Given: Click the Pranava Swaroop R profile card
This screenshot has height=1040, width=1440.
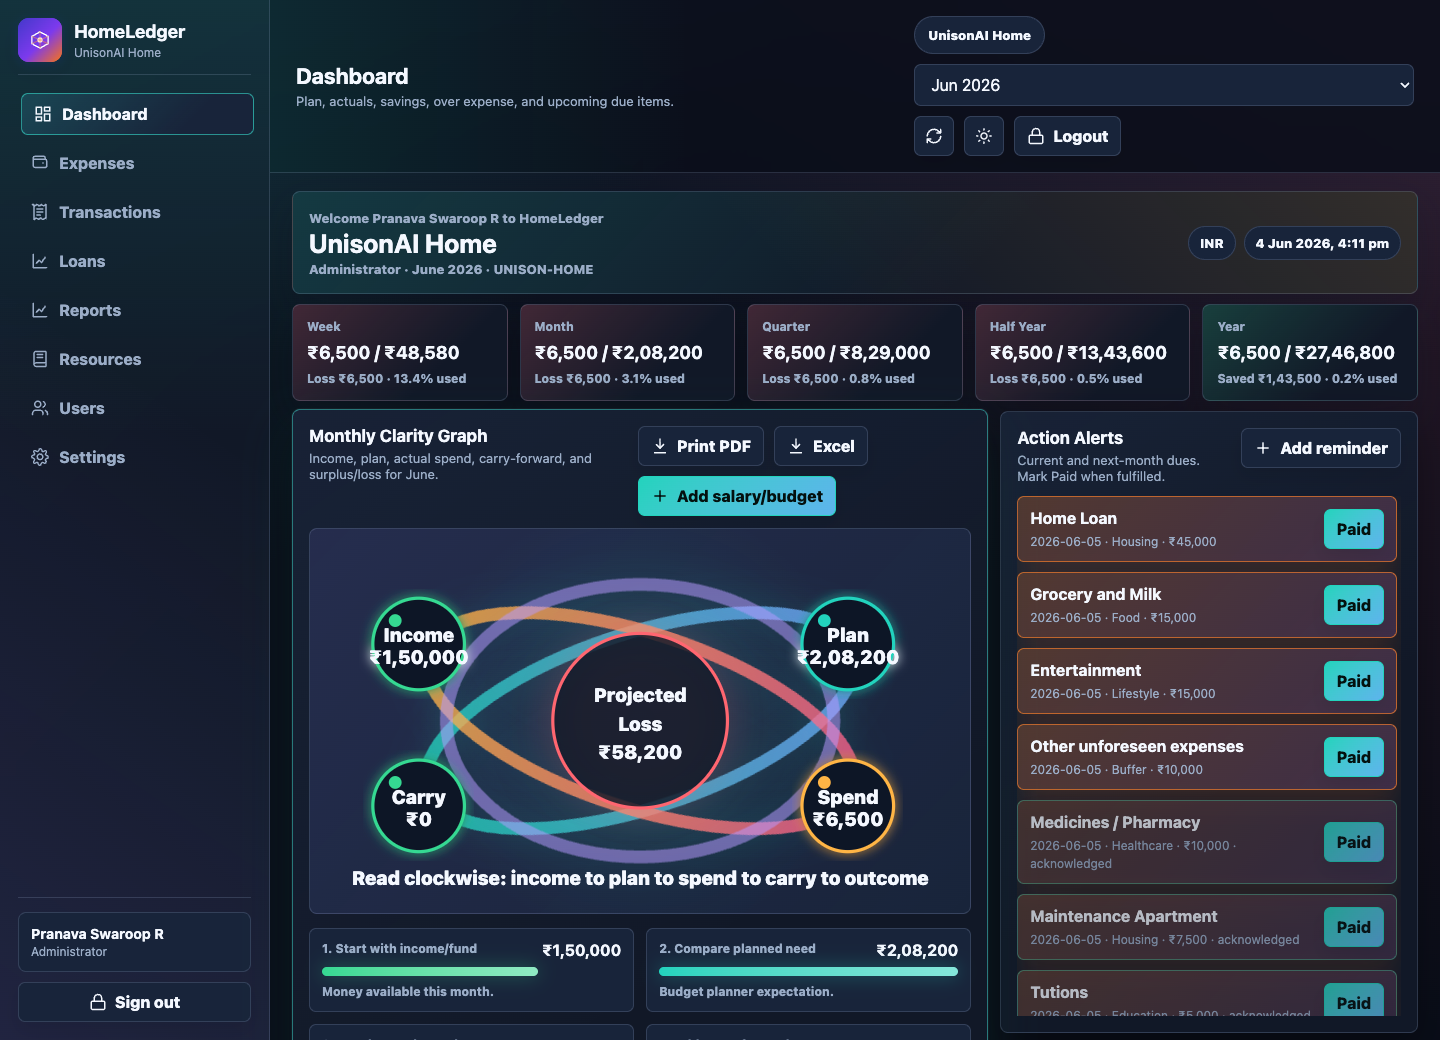Looking at the screenshot, I should point(134,942).
